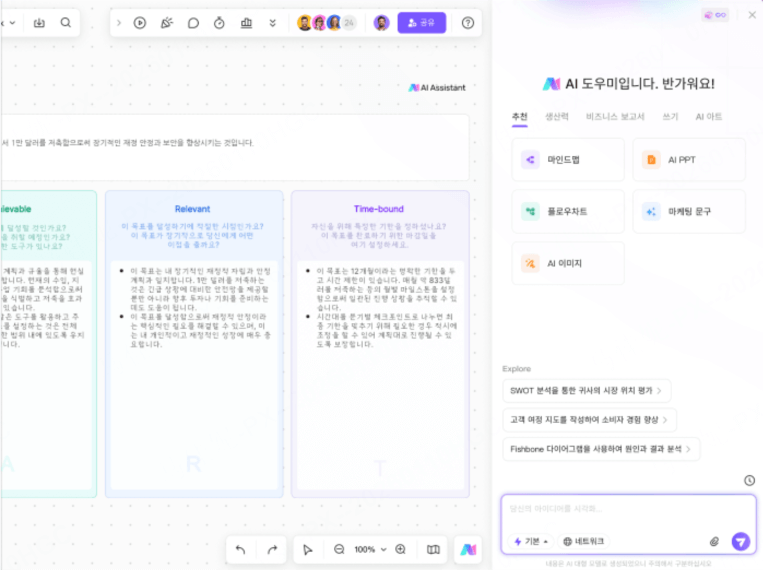
Task: Toggle the AI assistant bottom button
Action: 468,550
